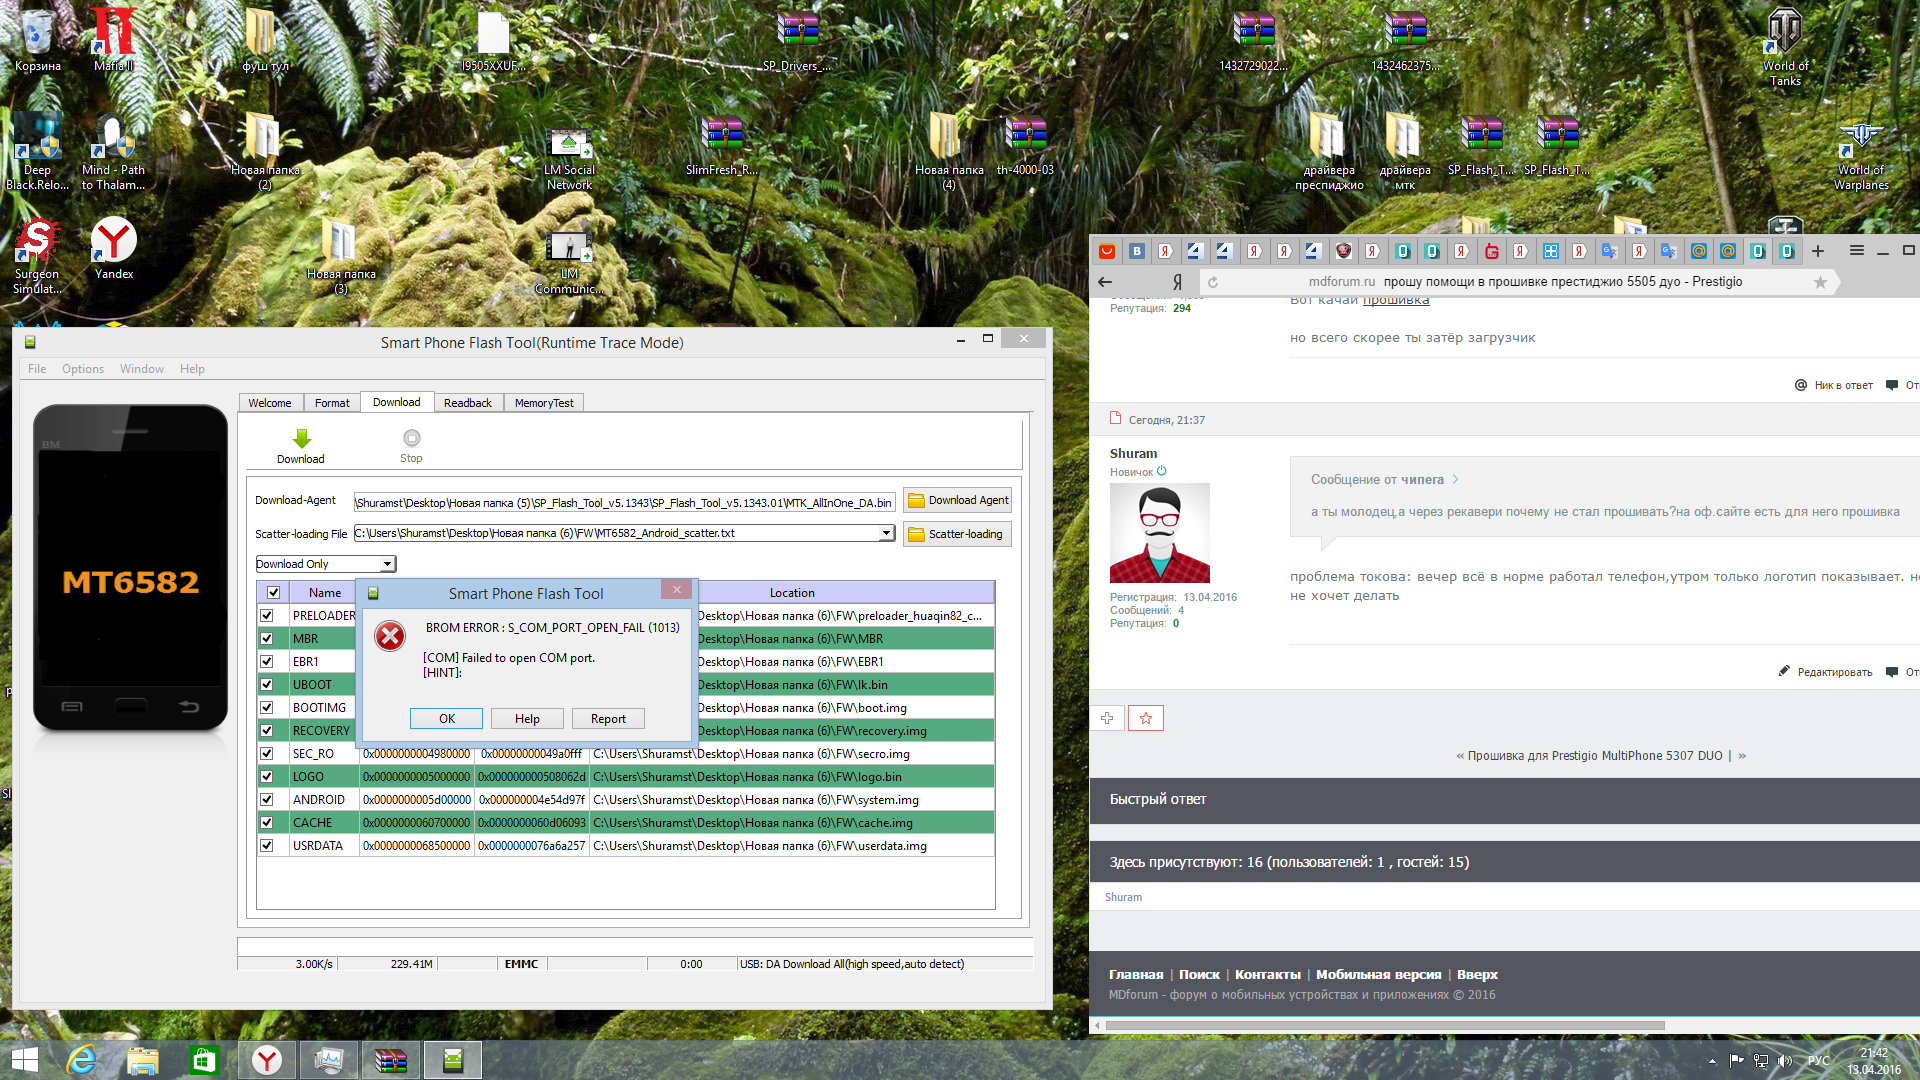This screenshot has height=1080, width=1920.
Task: Uncheck the USERDATA partition checkbox
Action: tap(267, 846)
